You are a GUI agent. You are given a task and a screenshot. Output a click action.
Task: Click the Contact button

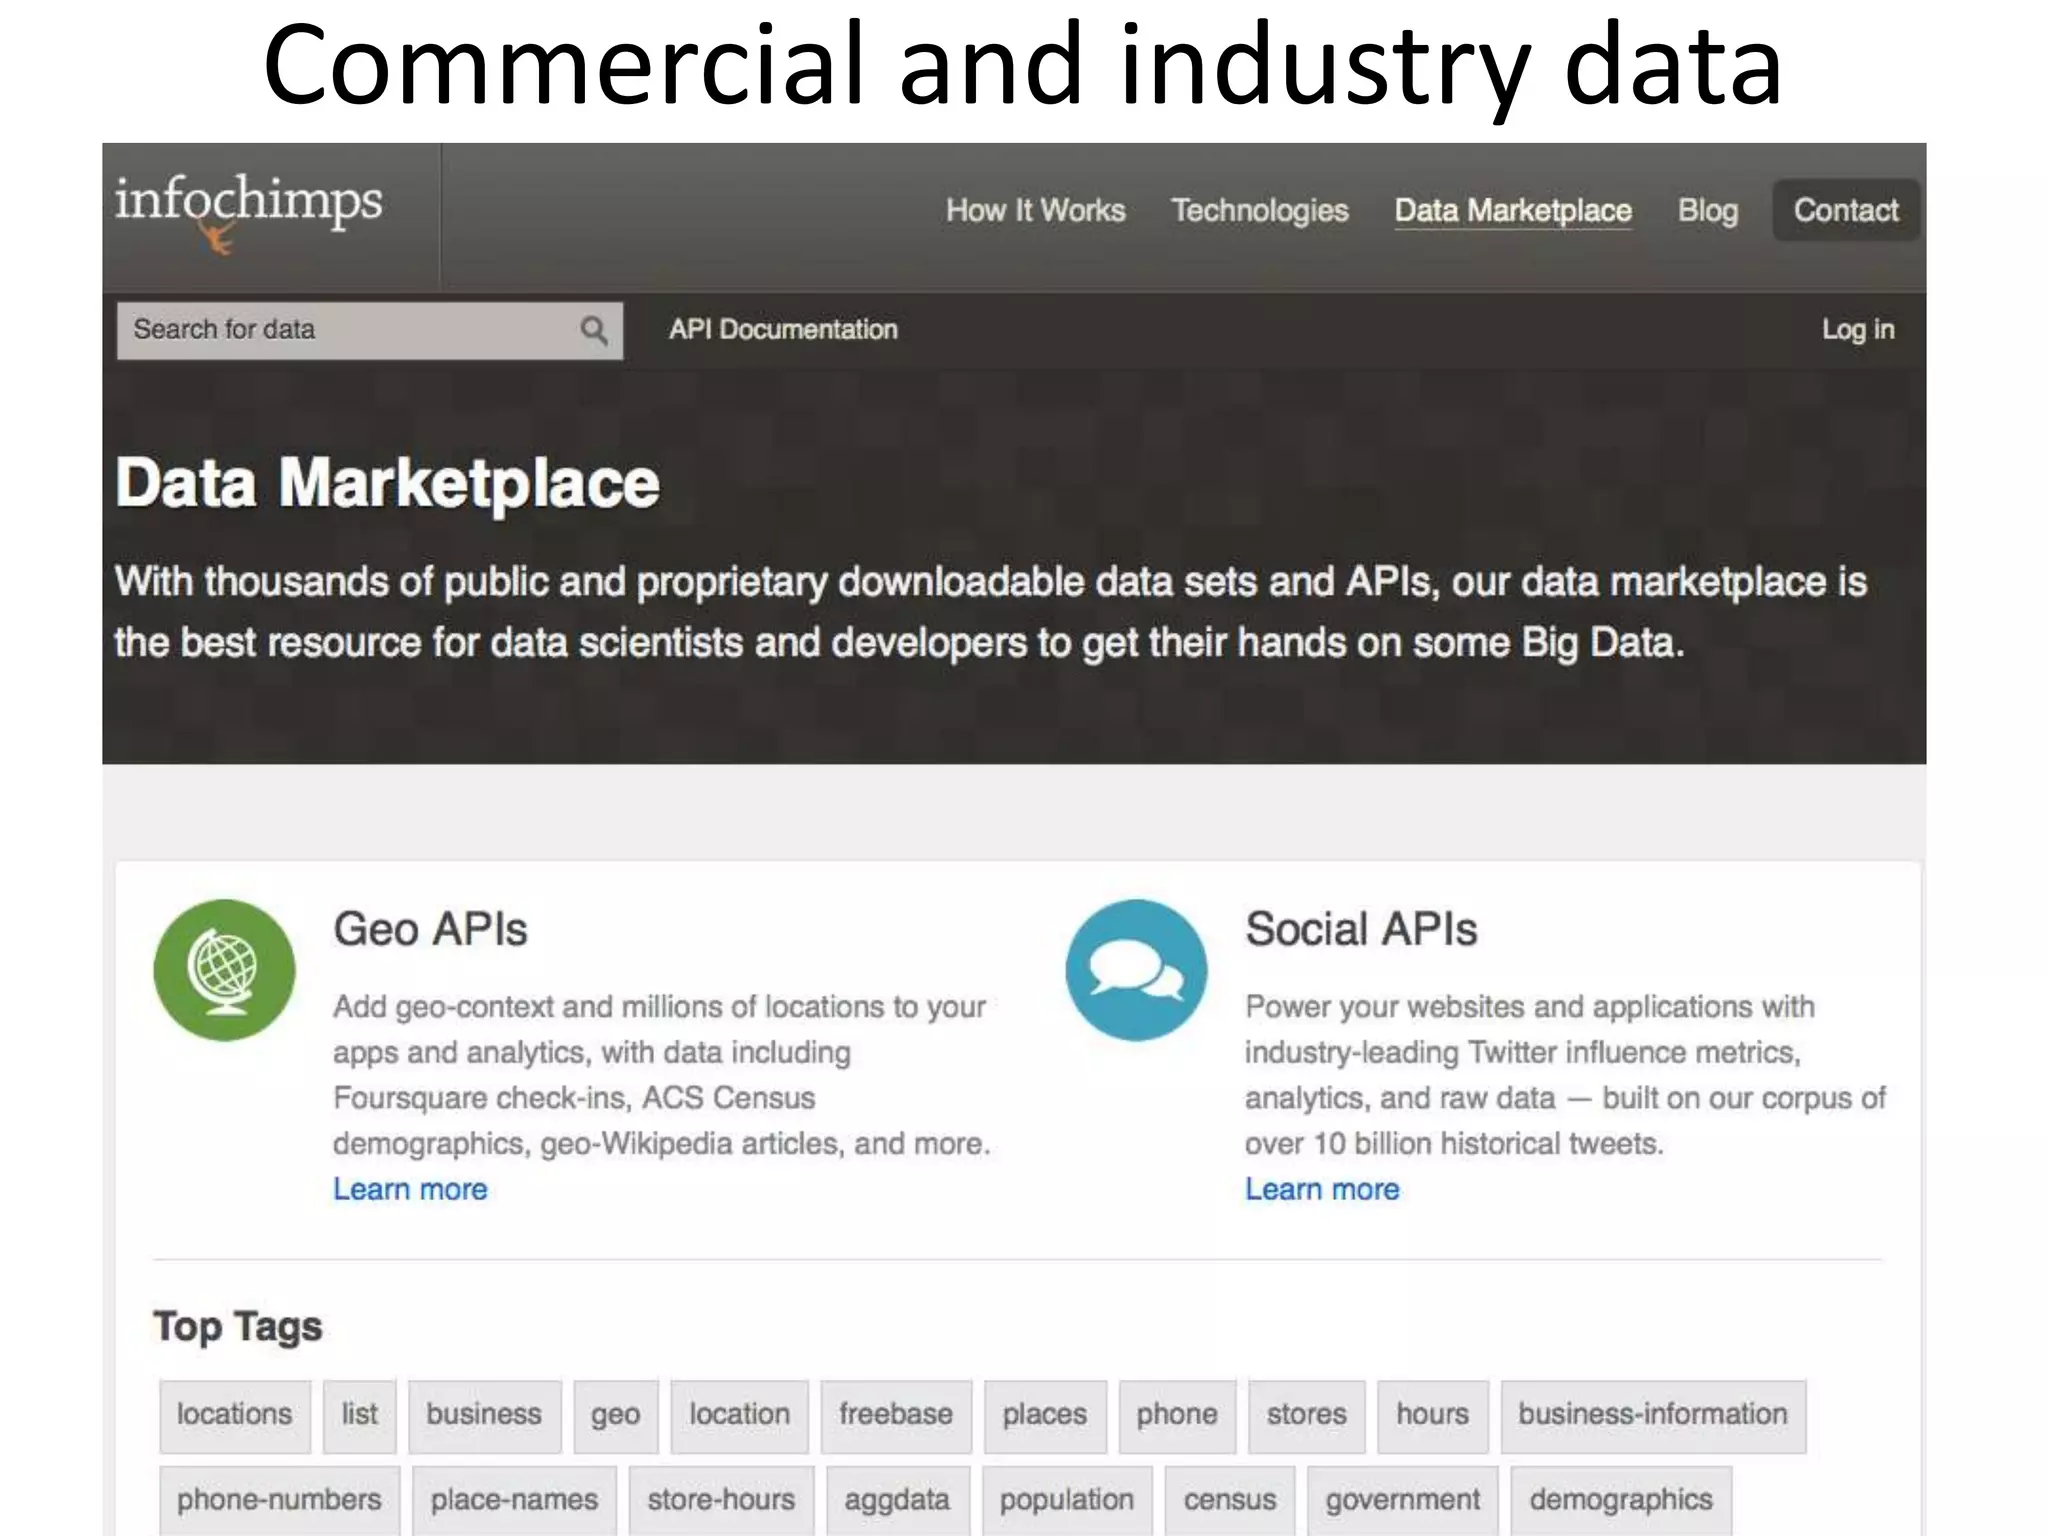(x=1846, y=210)
